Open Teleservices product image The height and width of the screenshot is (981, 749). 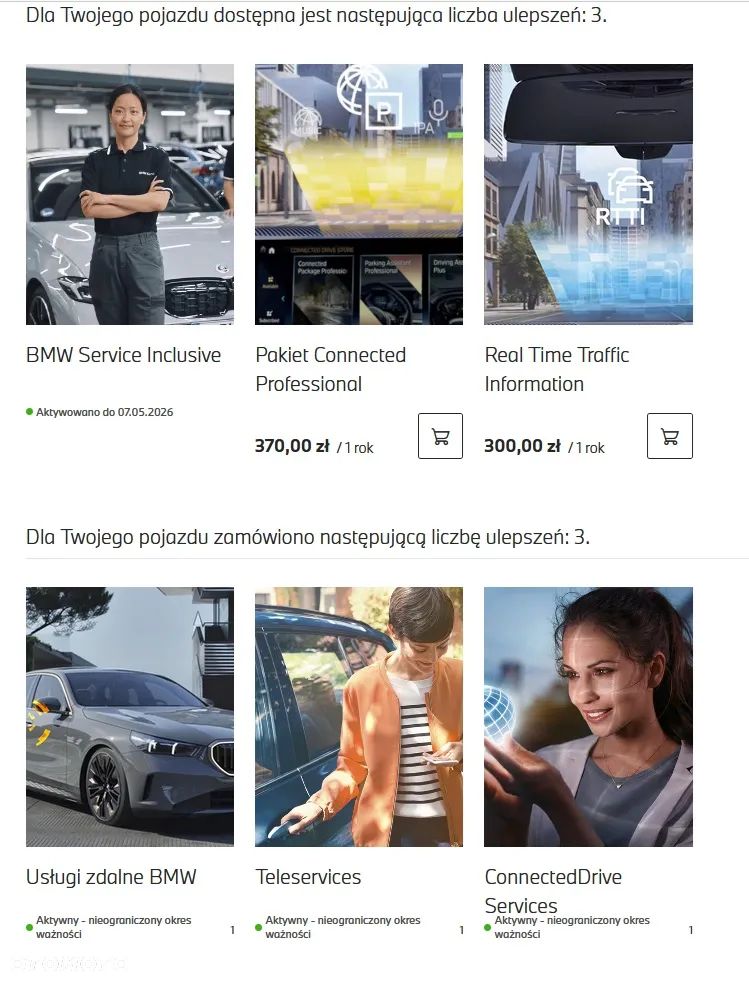[359, 717]
